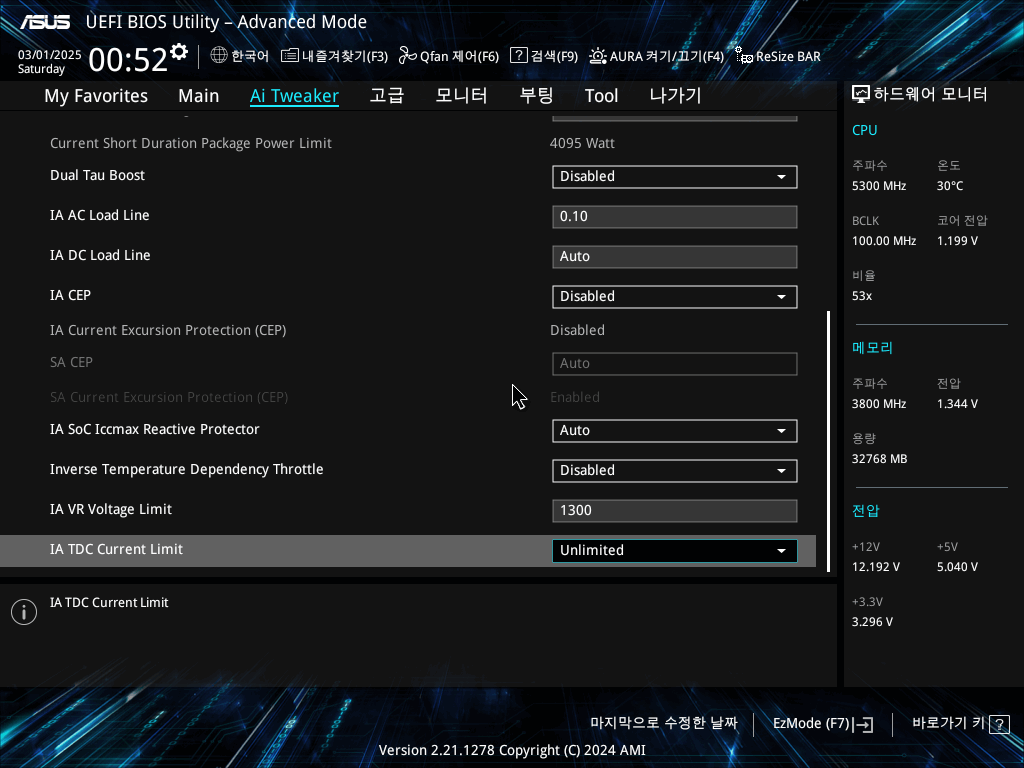Select the Ai Tweaker tab
Viewport: 1024px width, 768px height.
coord(294,96)
